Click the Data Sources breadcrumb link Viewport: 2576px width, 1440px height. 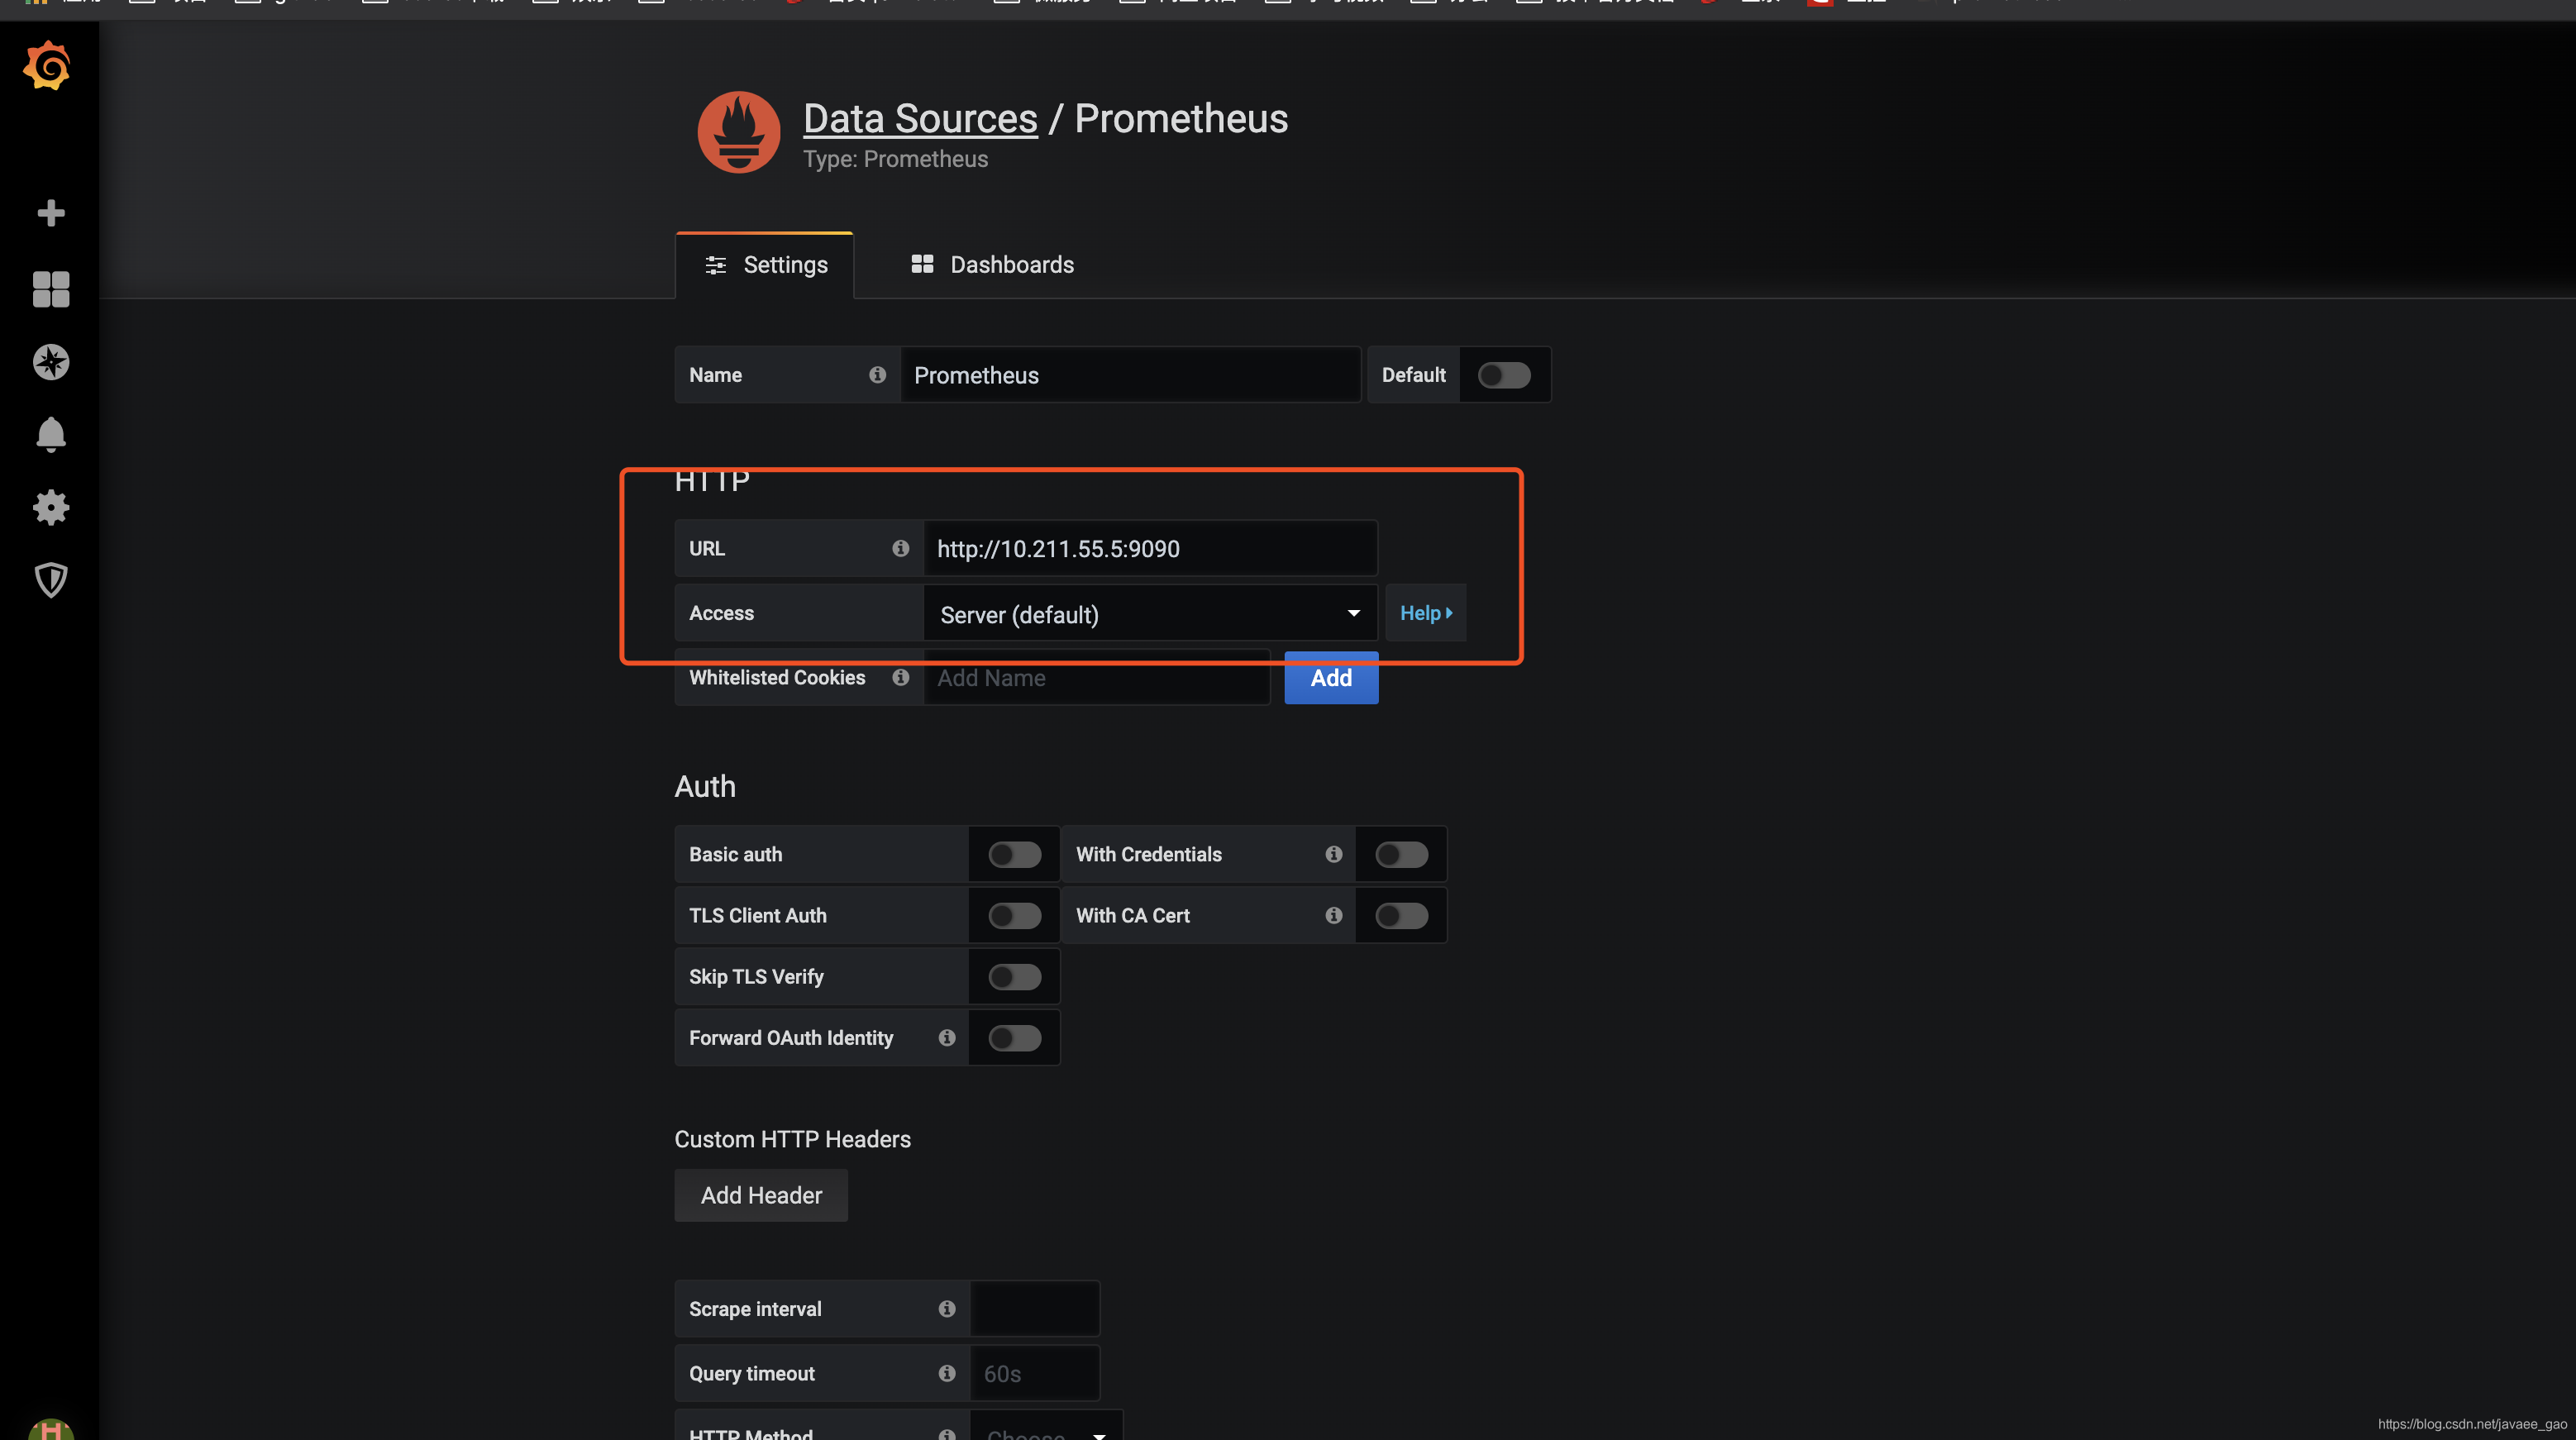(920, 119)
